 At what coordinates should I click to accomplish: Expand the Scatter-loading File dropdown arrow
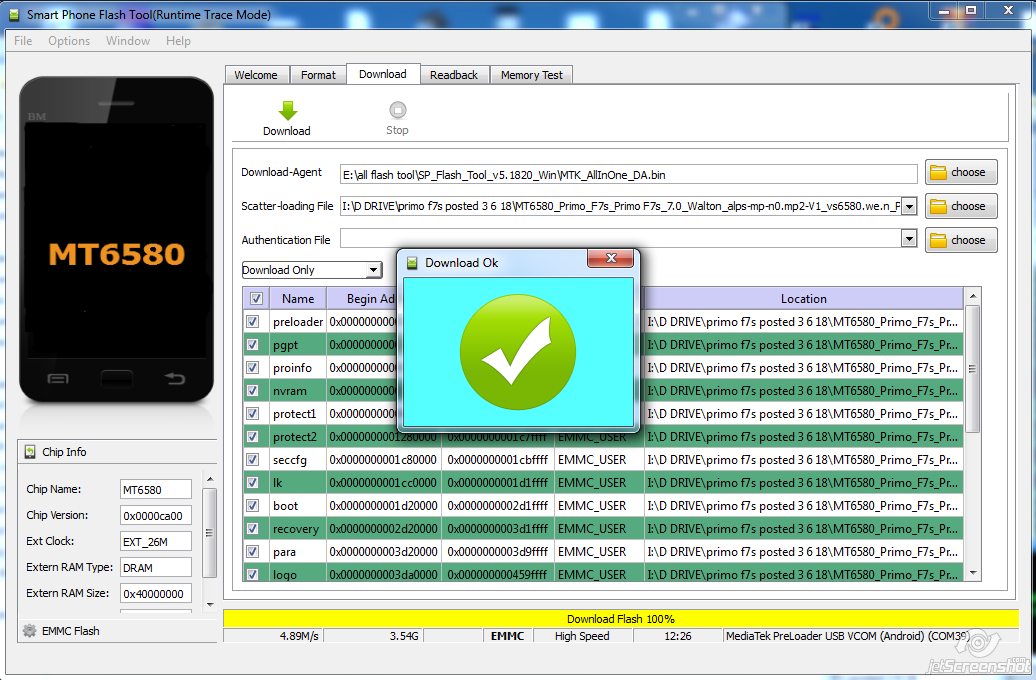coord(909,206)
